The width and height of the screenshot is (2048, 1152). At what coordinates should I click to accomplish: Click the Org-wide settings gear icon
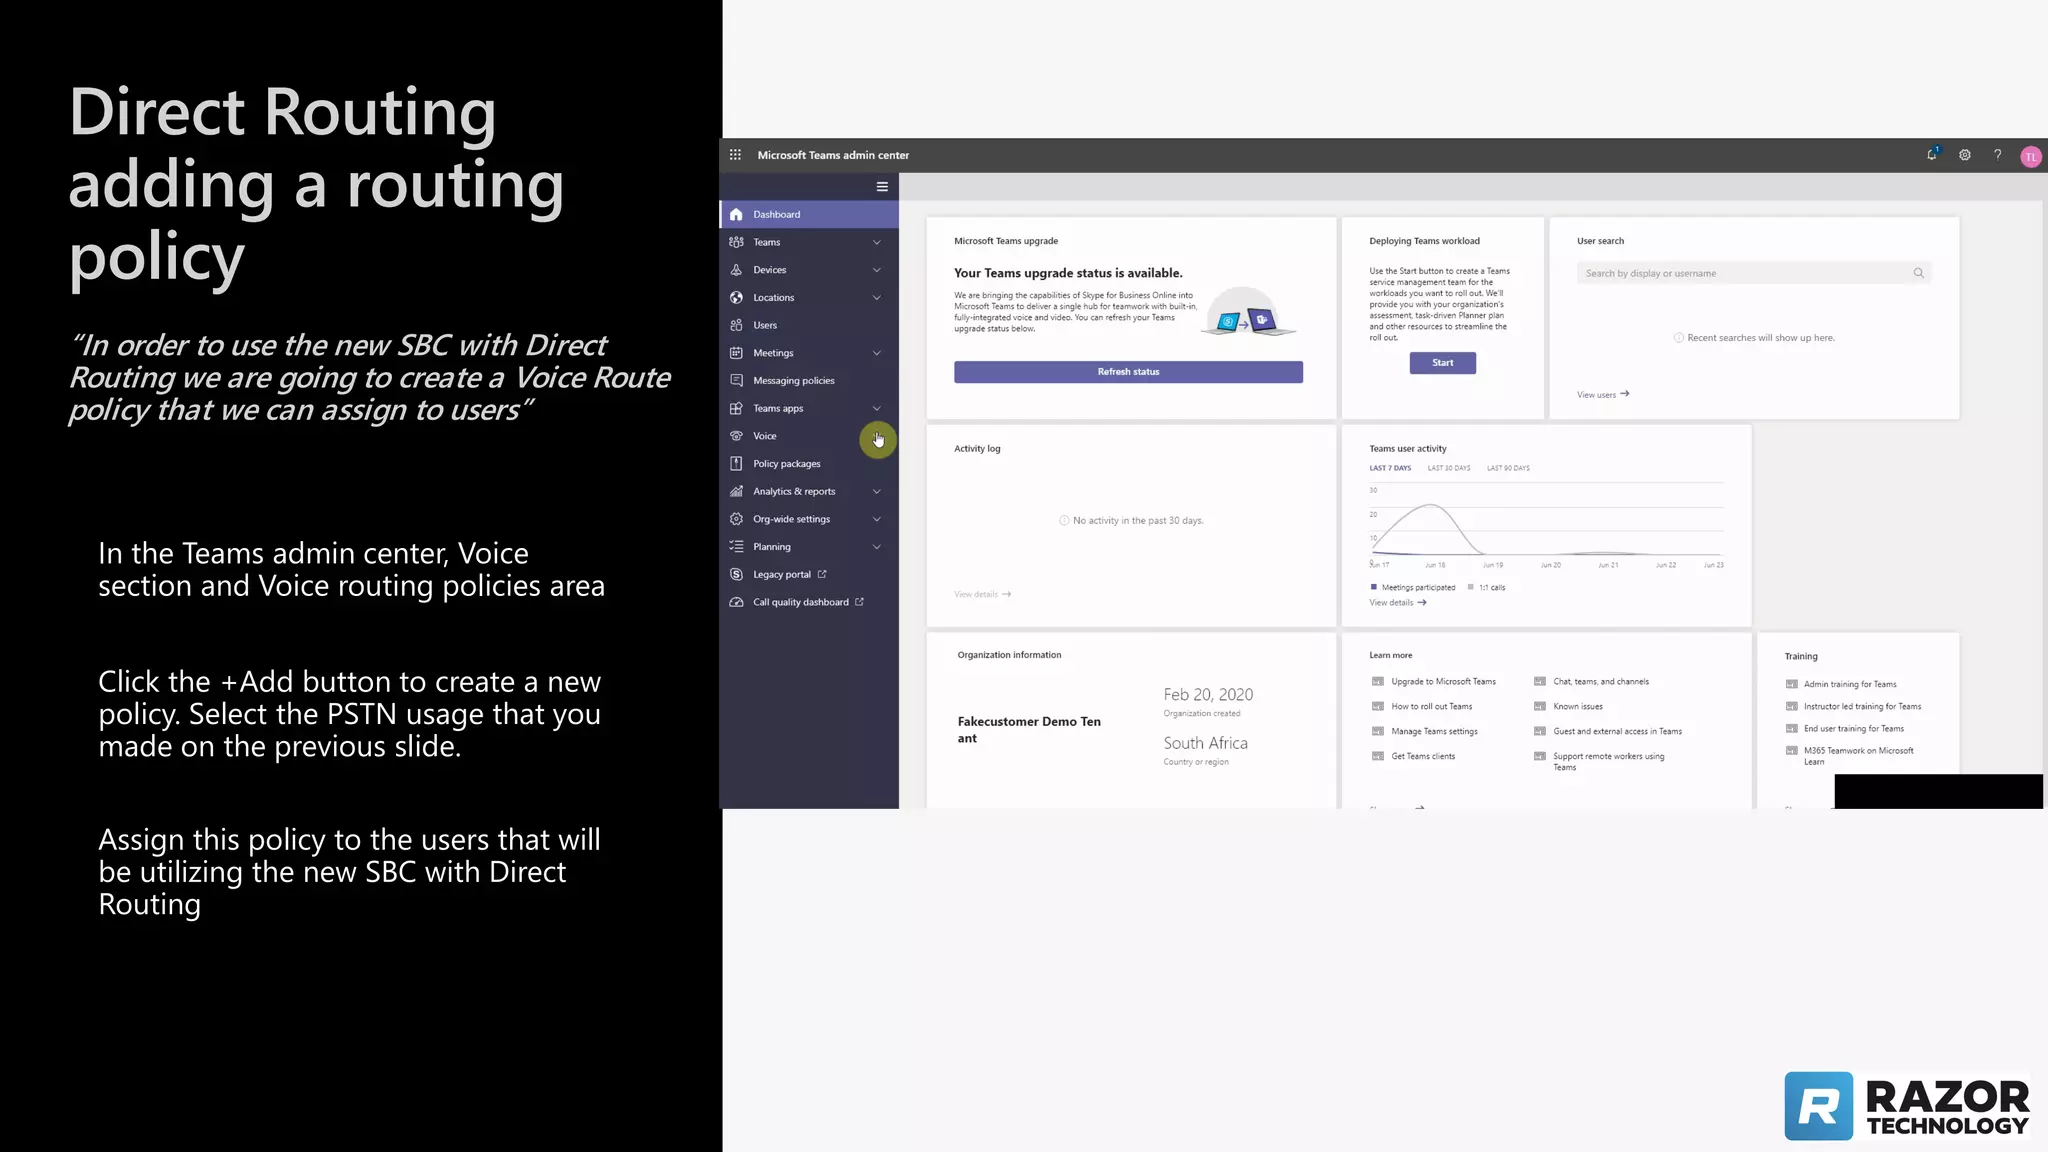point(737,519)
